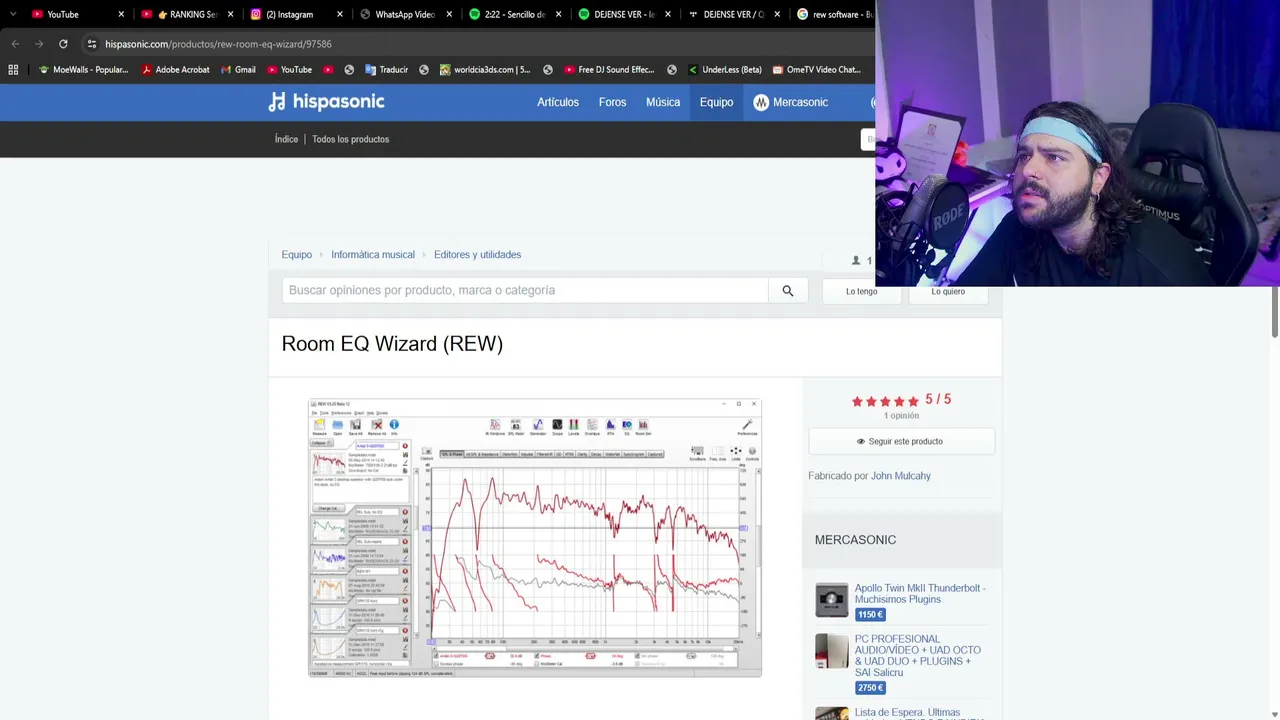The width and height of the screenshot is (1280, 720).
Task: Open the PC PROFESIONAL AUDIO/VIDEO listing
Action: (x=918, y=656)
